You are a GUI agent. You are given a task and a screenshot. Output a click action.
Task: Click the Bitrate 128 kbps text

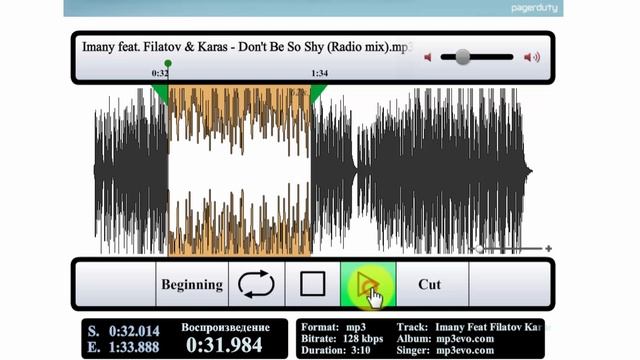(342, 339)
